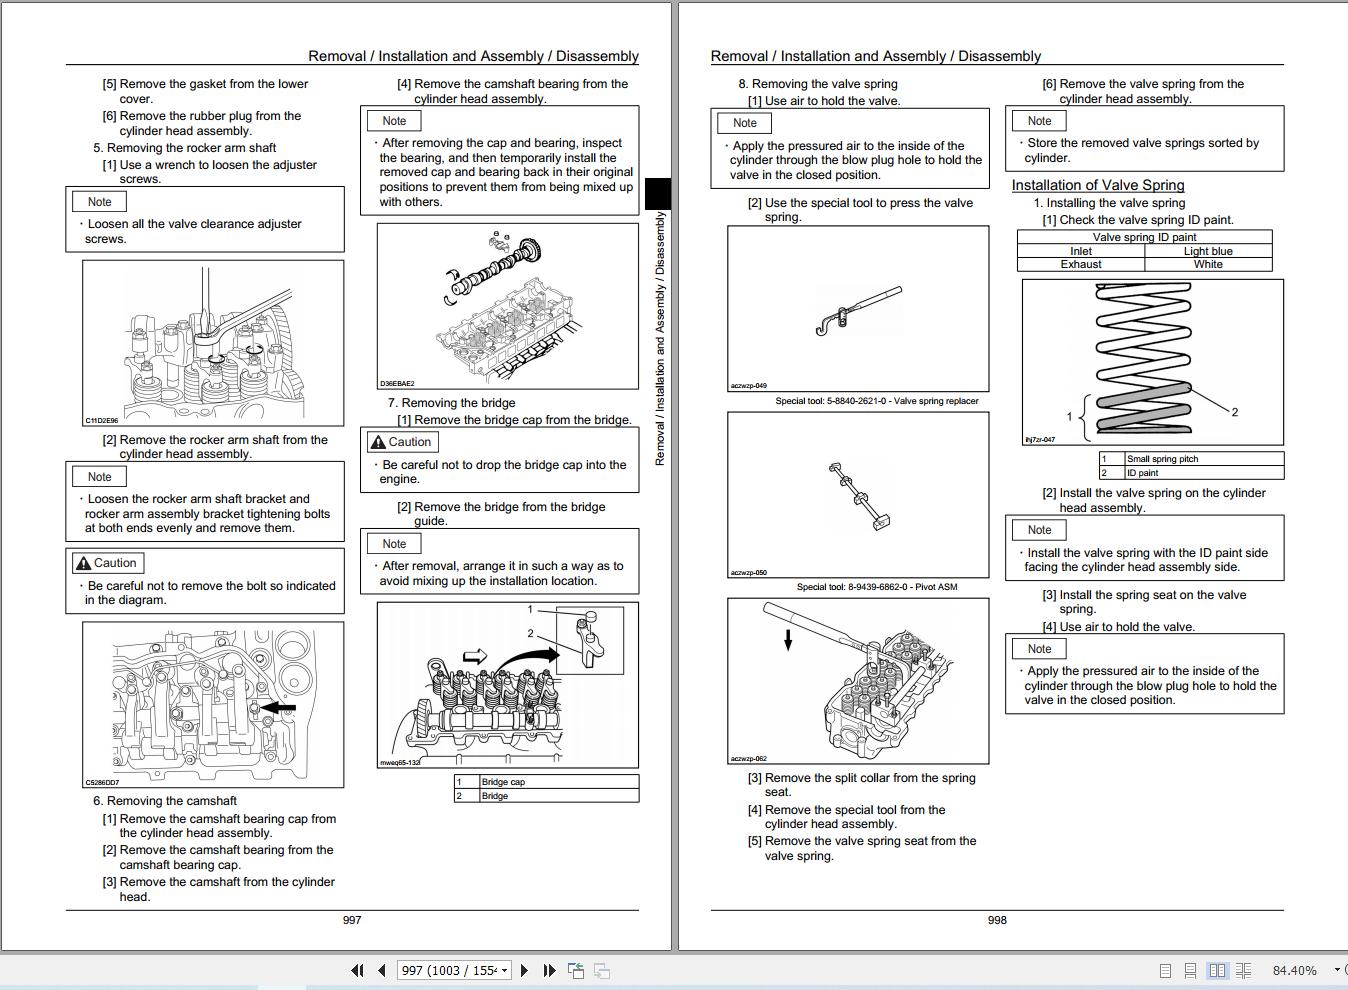Image resolution: width=1348 pixels, height=990 pixels.
Task: Switch to continuous facing layout
Action: coord(1243,970)
